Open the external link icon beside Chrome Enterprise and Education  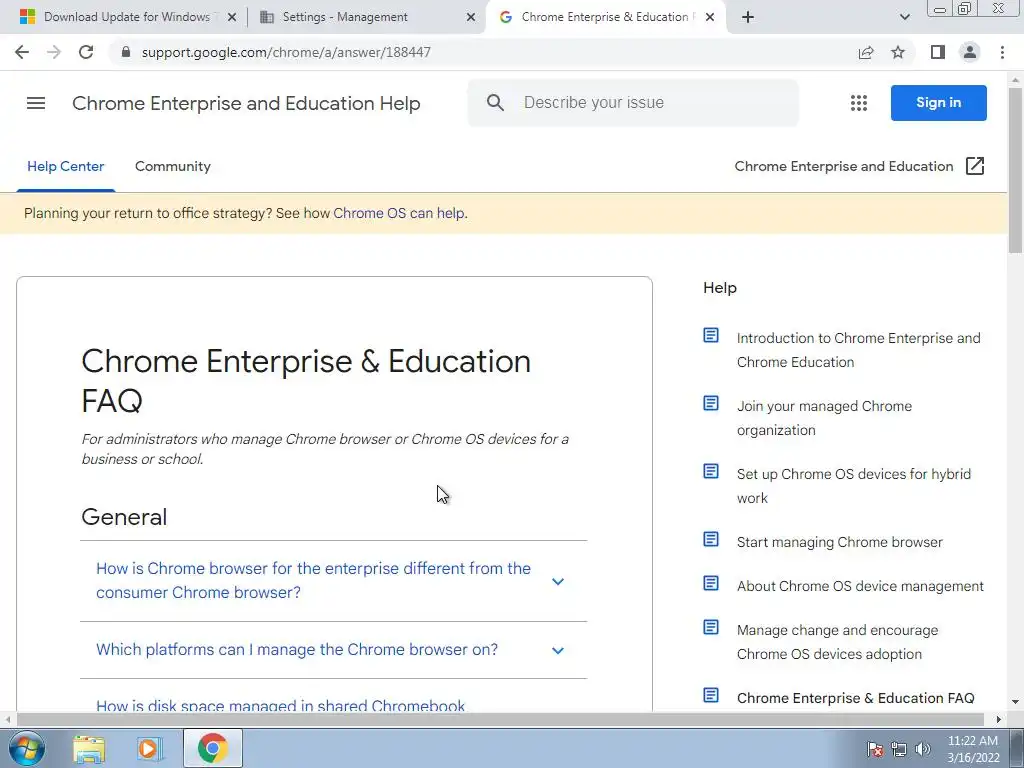pyautogui.click(x=974, y=167)
